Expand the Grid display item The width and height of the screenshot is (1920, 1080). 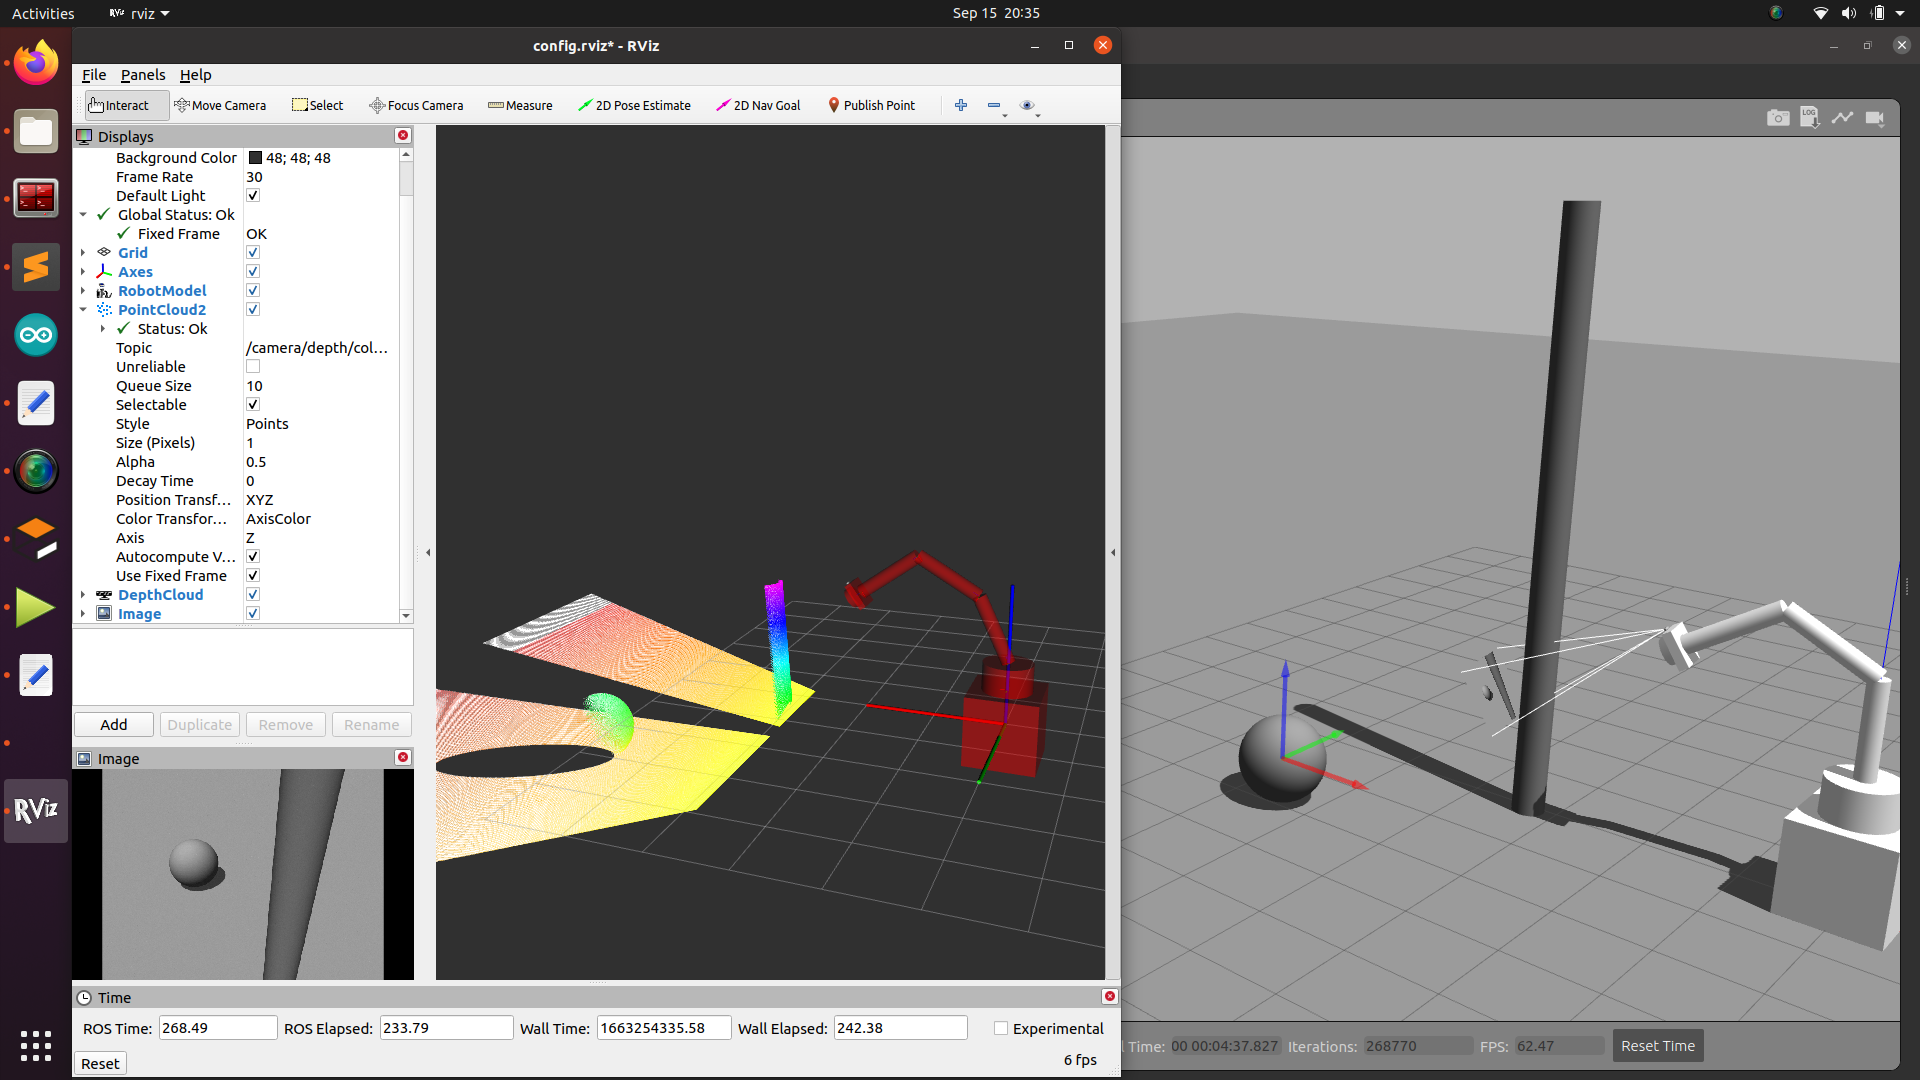pos(83,253)
